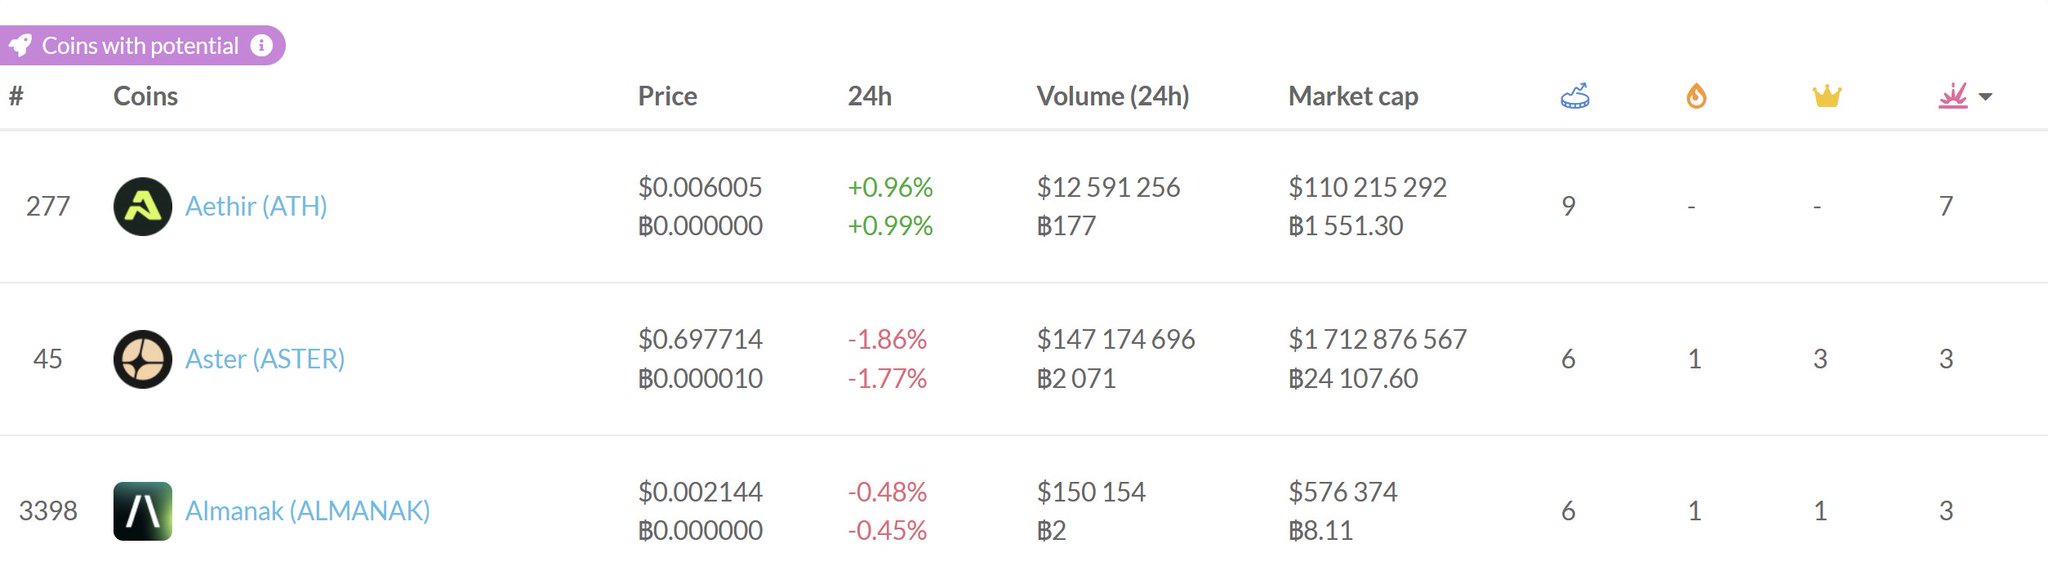2048x584 pixels.
Task: Sort by the # rank column header
Action: 16,96
